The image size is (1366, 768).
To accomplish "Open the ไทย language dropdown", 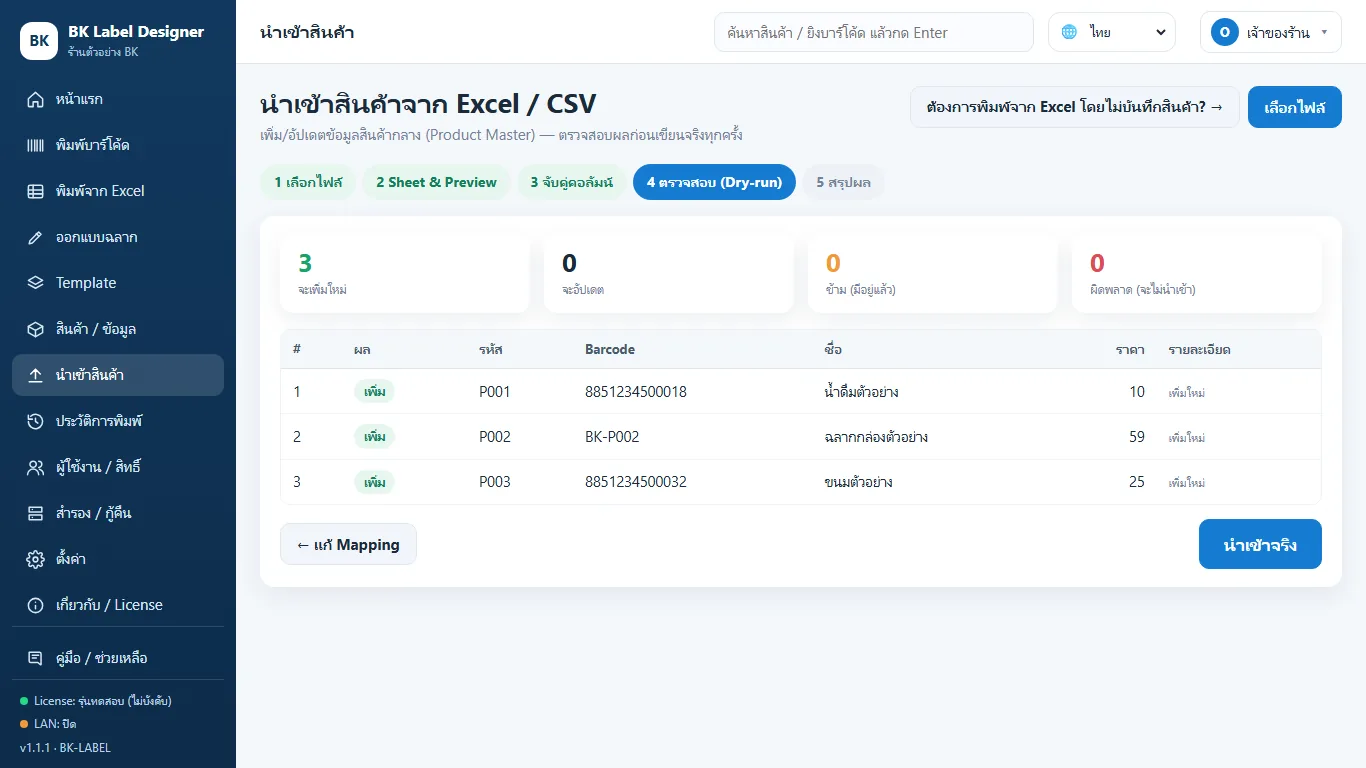I will click(x=1112, y=32).
